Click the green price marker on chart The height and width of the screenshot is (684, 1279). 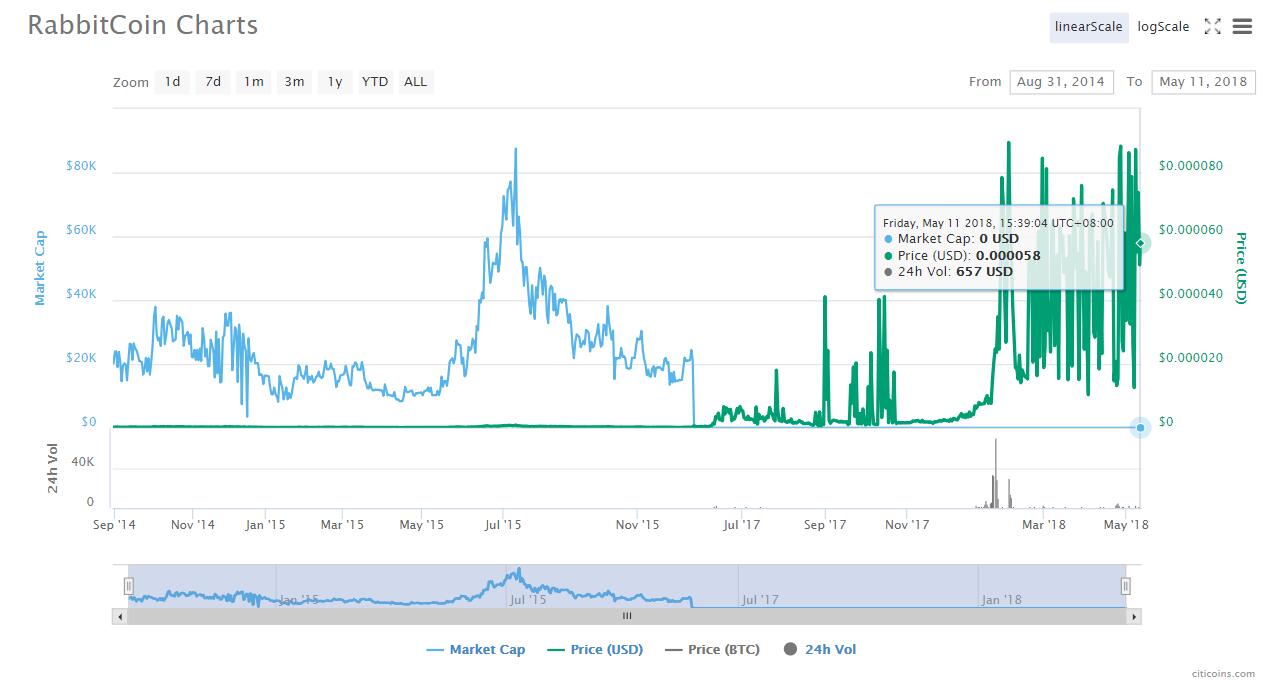pyautogui.click(x=1141, y=243)
